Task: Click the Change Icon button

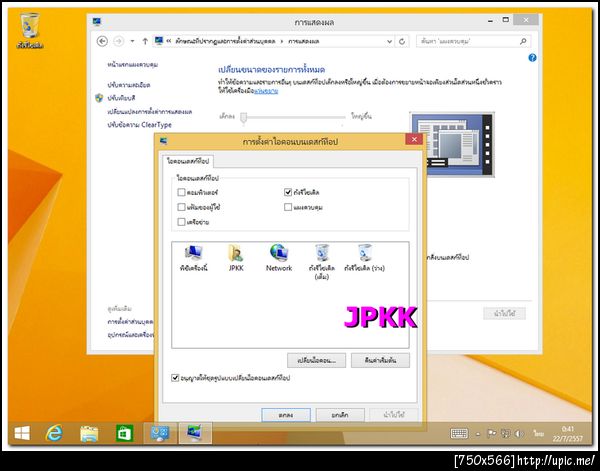Action: tap(316, 360)
